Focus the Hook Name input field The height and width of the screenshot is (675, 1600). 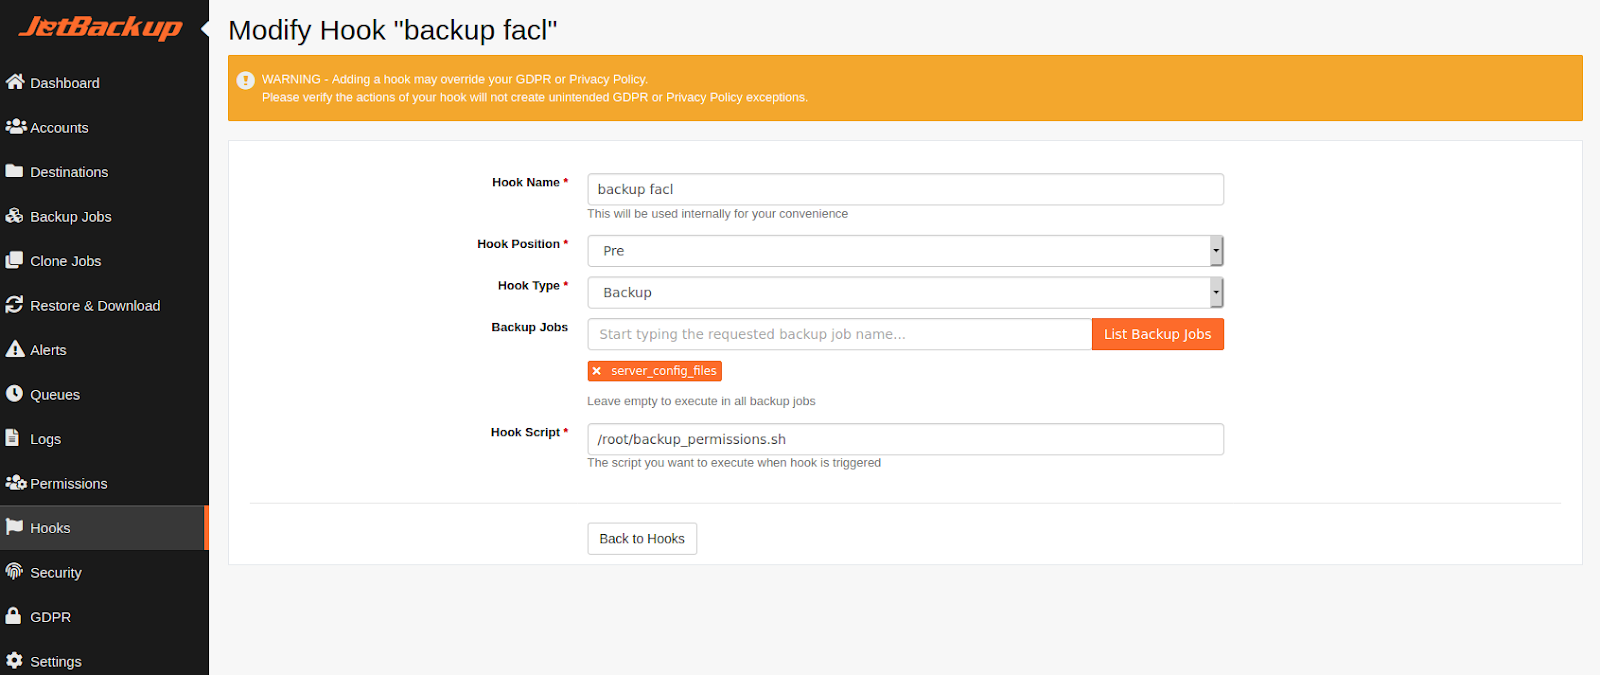click(905, 189)
